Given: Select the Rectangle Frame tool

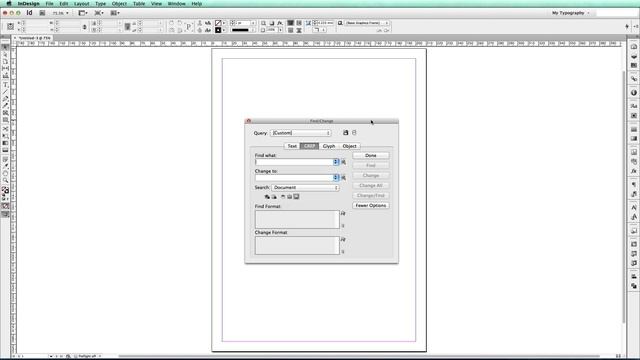Looking at the screenshot, I should tap(5, 113).
